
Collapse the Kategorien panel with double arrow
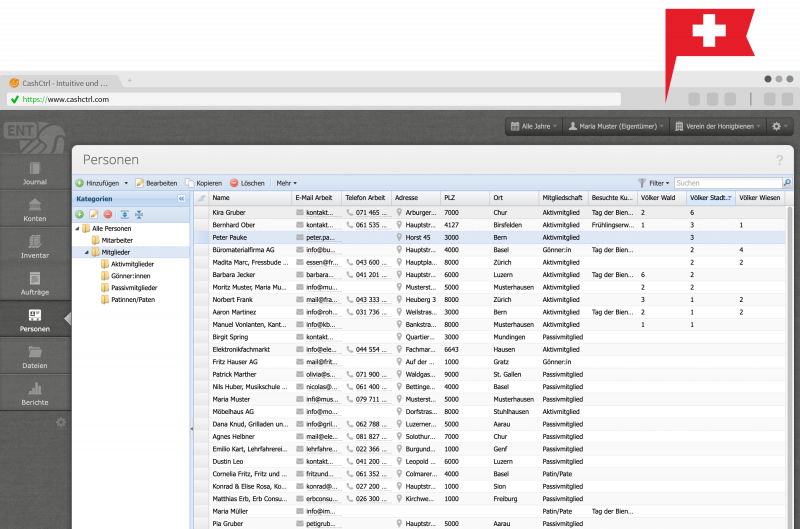click(x=182, y=199)
